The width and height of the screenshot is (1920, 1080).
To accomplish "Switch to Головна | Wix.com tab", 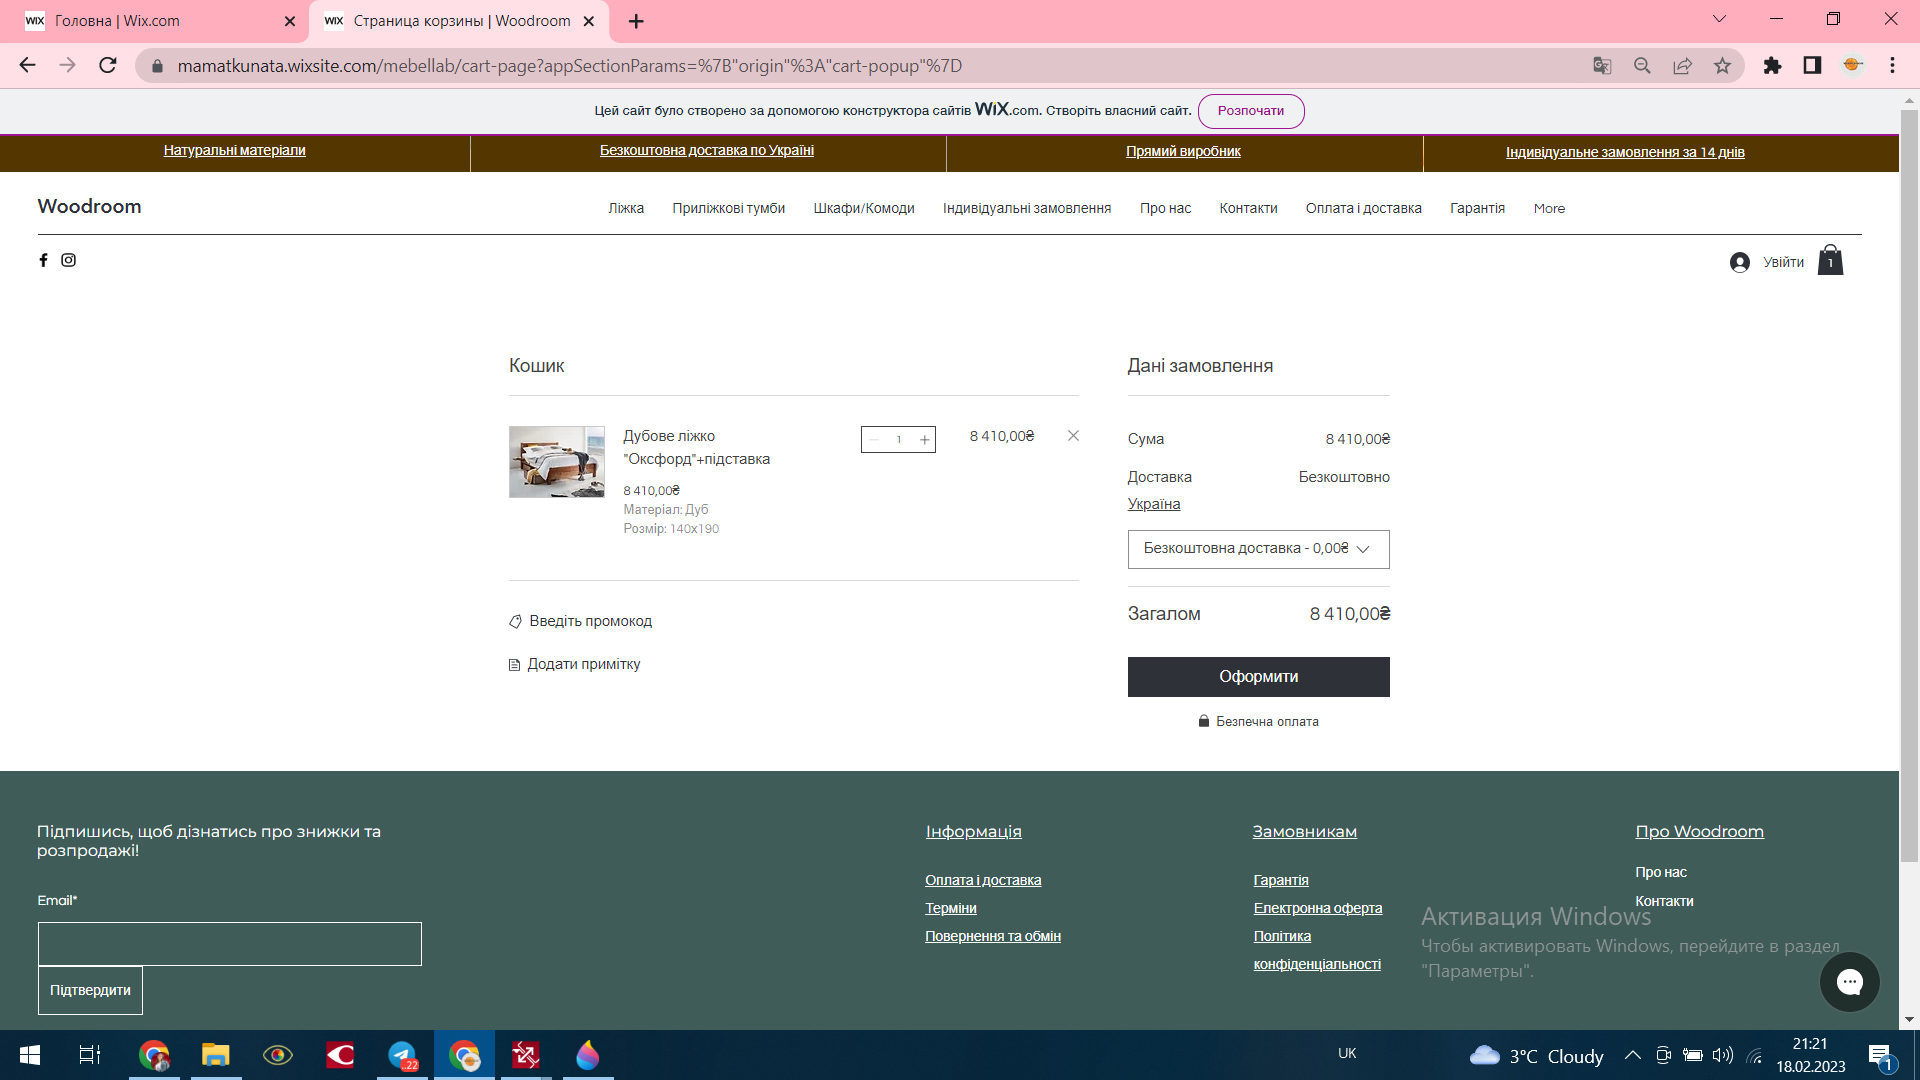I will (x=150, y=21).
